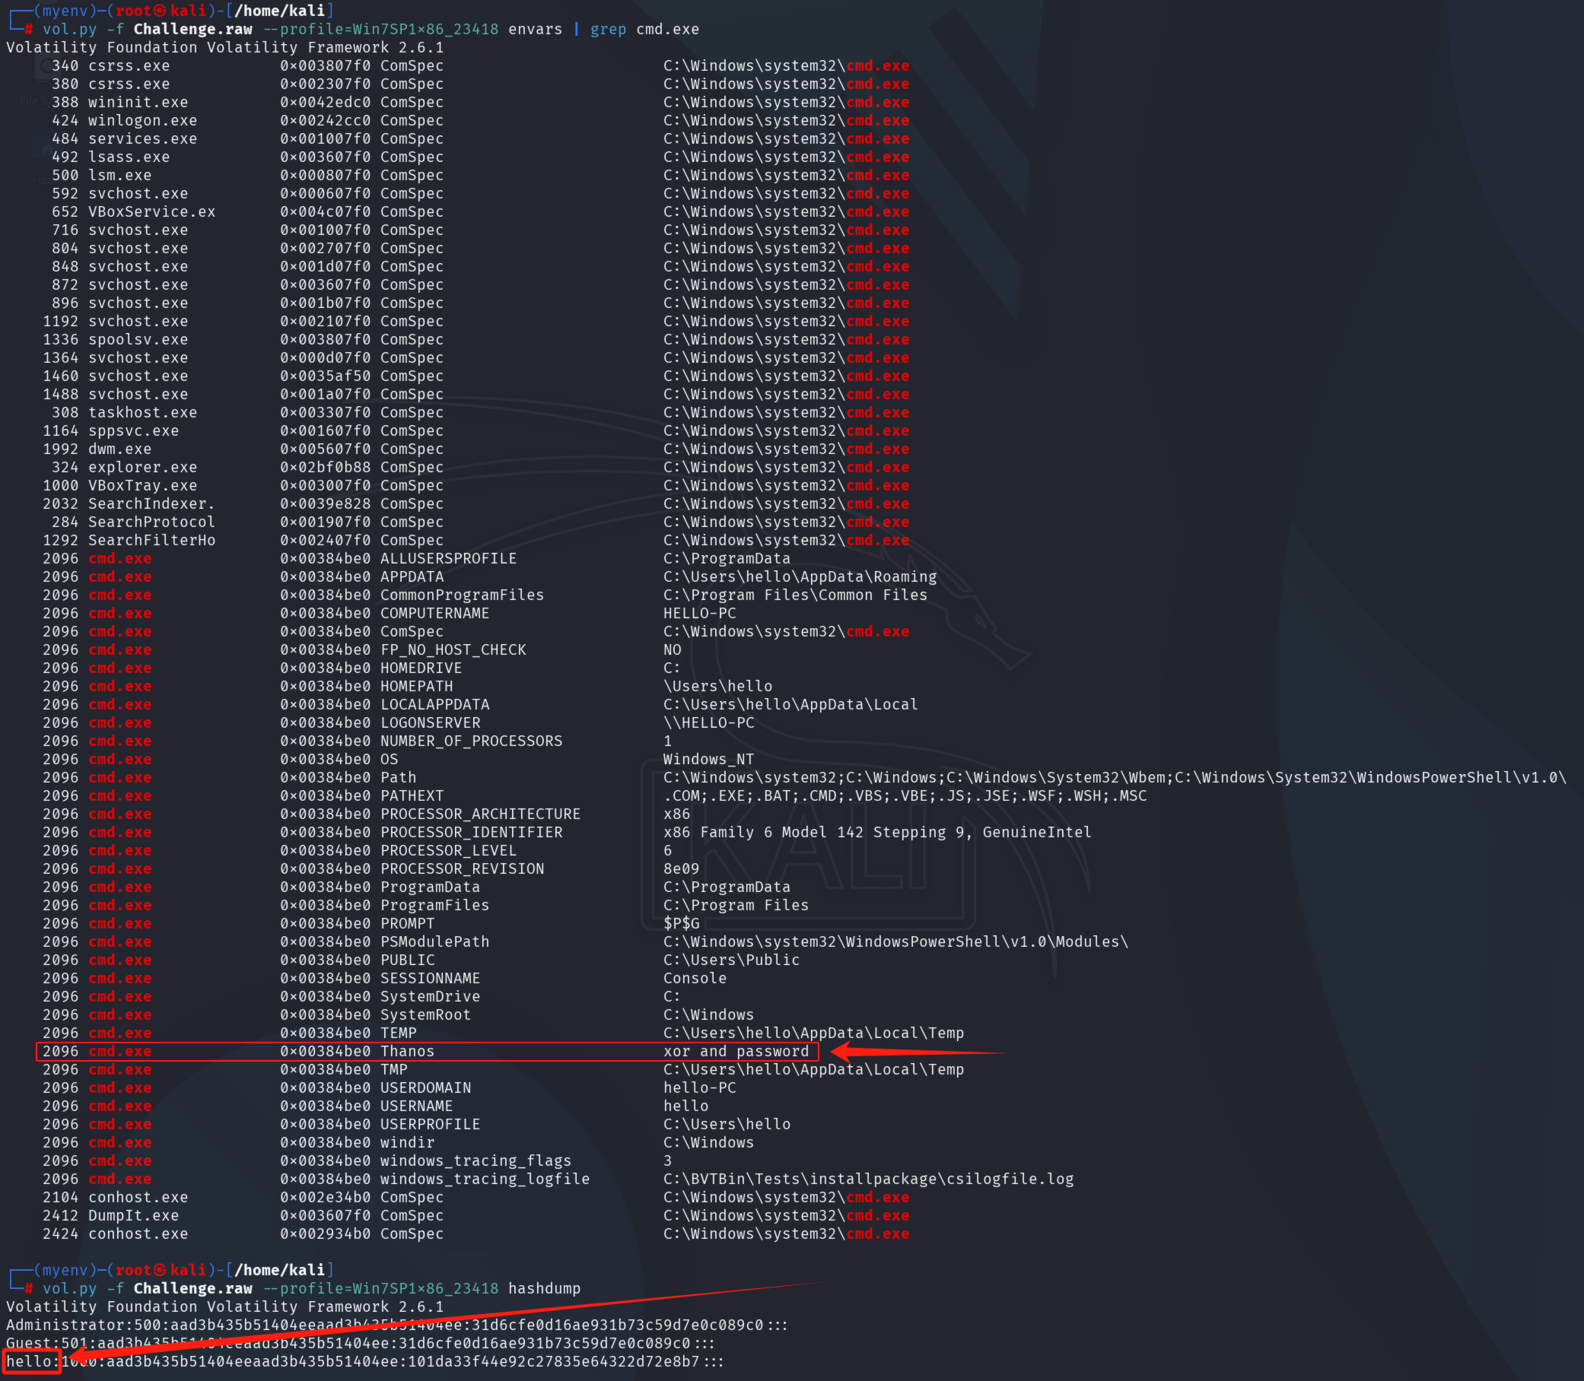Click the Thanos environment variable name
This screenshot has height=1381, width=1584.
407,1051
